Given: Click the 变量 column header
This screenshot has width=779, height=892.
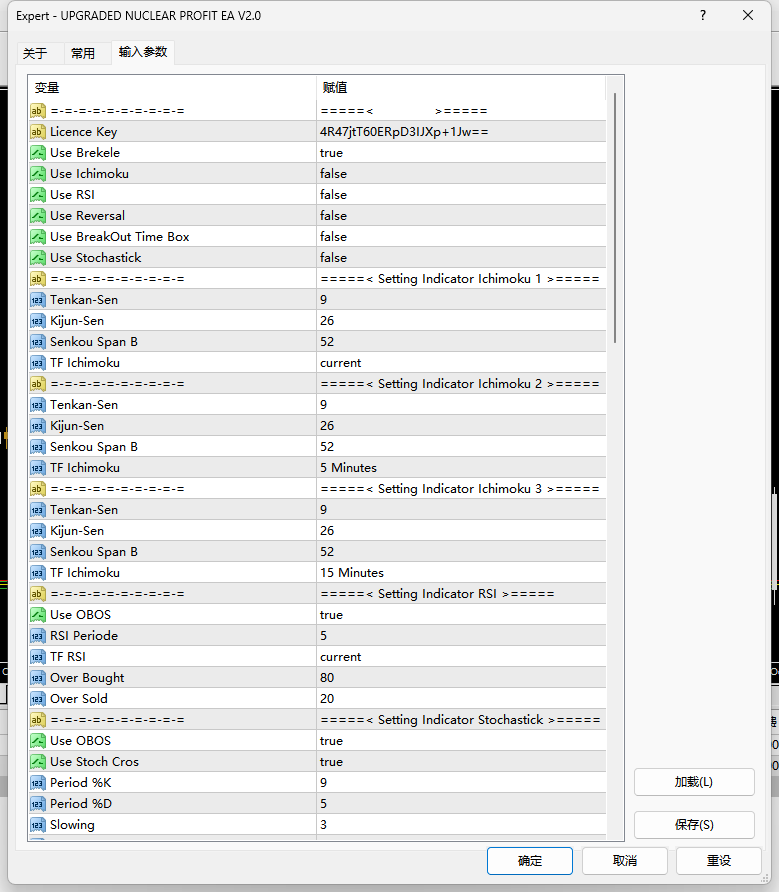Looking at the screenshot, I should (172, 88).
